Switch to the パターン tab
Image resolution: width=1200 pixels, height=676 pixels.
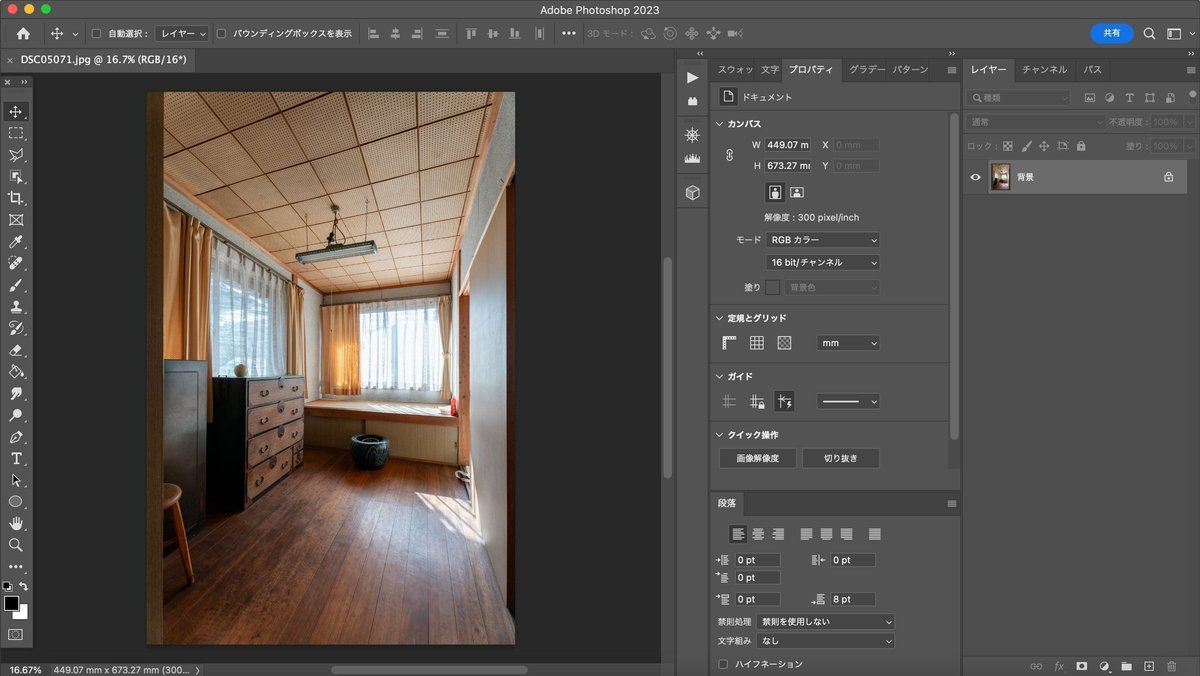pyautogui.click(x=910, y=70)
